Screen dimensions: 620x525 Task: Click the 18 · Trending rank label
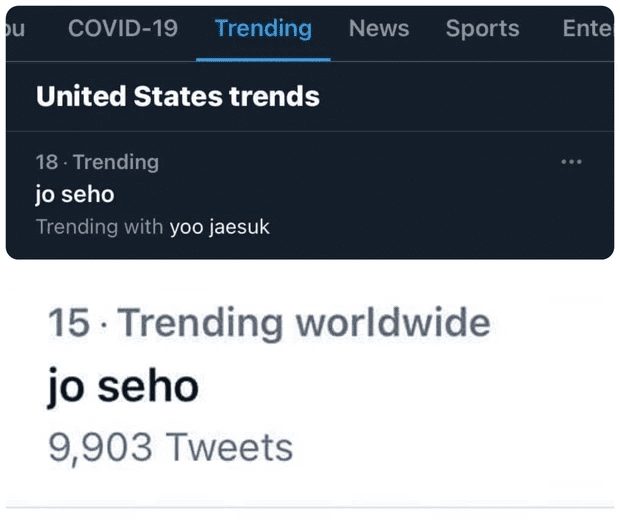point(97,162)
